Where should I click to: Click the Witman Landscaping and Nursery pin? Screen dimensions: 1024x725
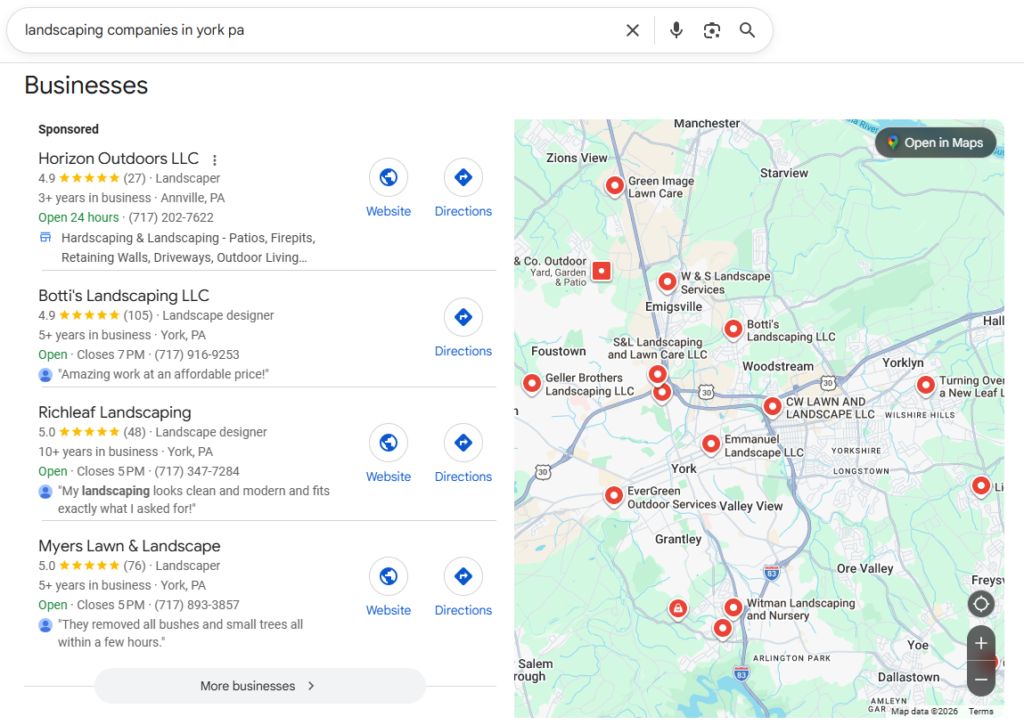pyautogui.click(x=733, y=607)
